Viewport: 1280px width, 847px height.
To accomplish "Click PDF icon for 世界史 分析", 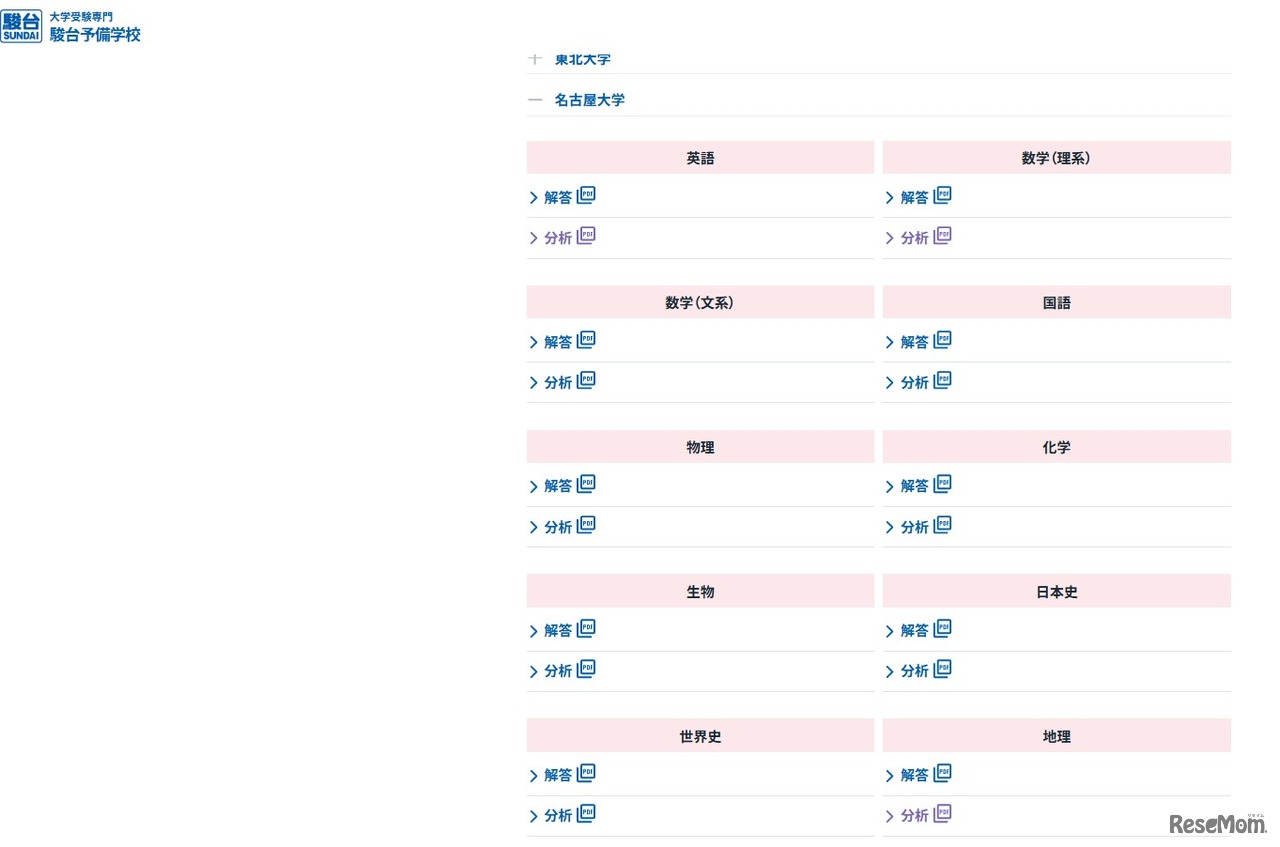I will [x=586, y=814].
